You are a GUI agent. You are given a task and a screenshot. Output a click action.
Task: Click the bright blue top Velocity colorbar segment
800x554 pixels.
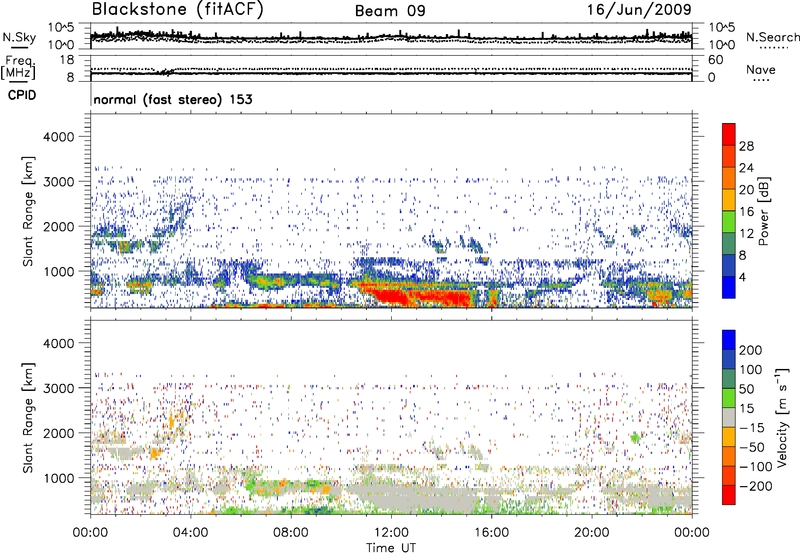click(729, 340)
